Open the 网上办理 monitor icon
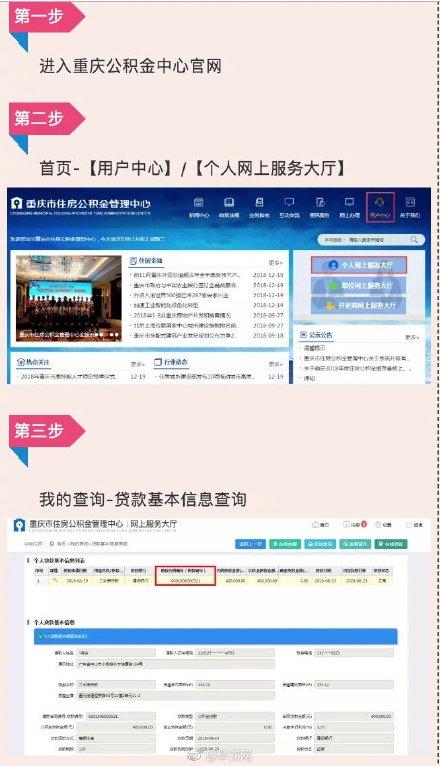Screen dimensions: 440x766 [x=350, y=207]
